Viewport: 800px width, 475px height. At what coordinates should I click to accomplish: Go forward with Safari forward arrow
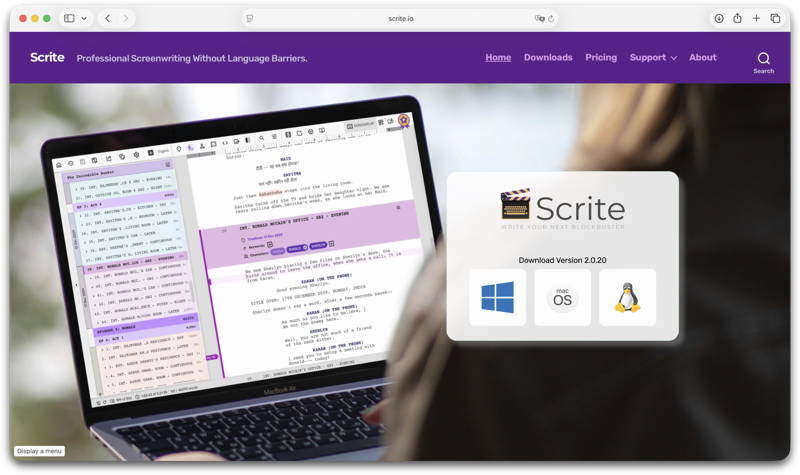click(126, 18)
